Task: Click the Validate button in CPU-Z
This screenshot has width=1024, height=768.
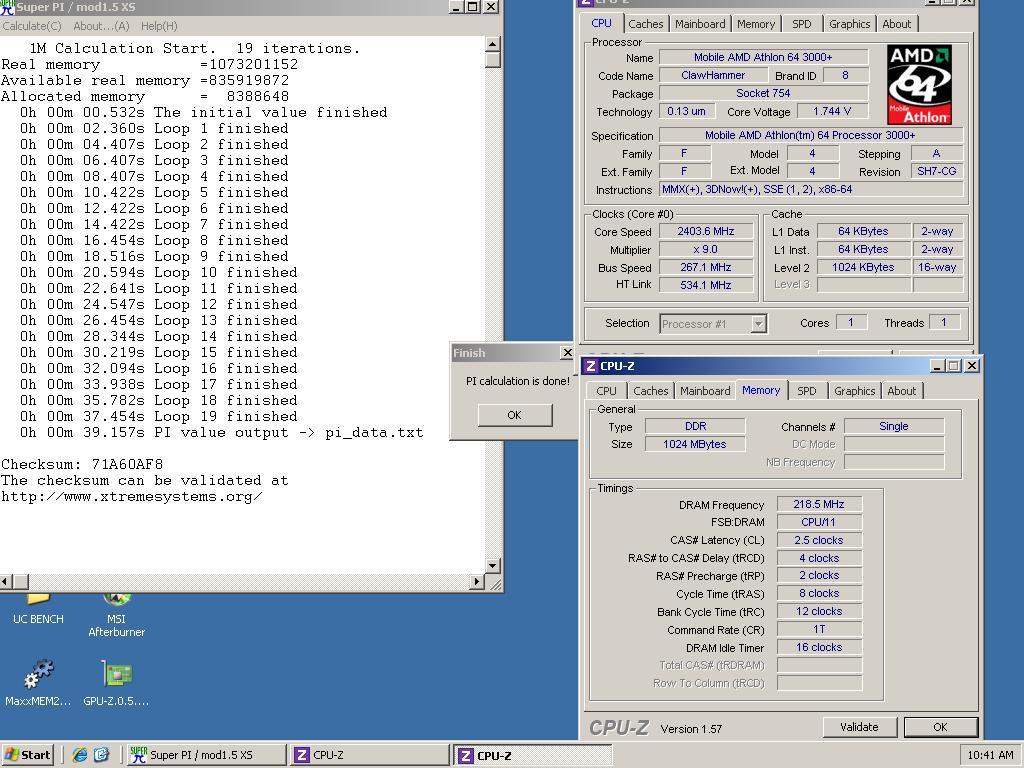Action: pos(859,727)
